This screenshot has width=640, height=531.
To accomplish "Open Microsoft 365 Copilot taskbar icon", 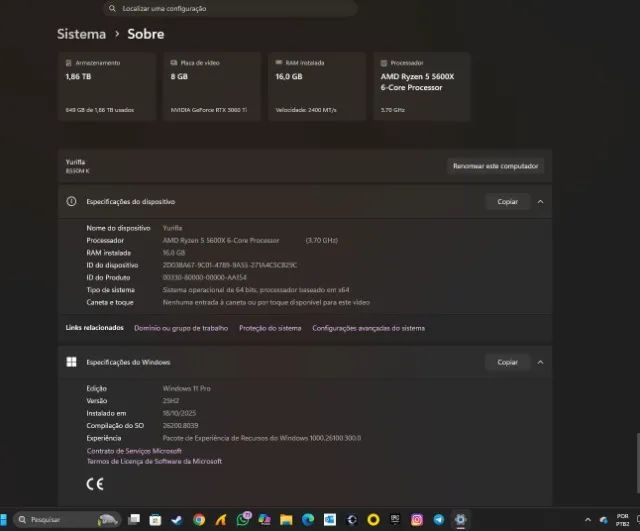I will coord(264,520).
